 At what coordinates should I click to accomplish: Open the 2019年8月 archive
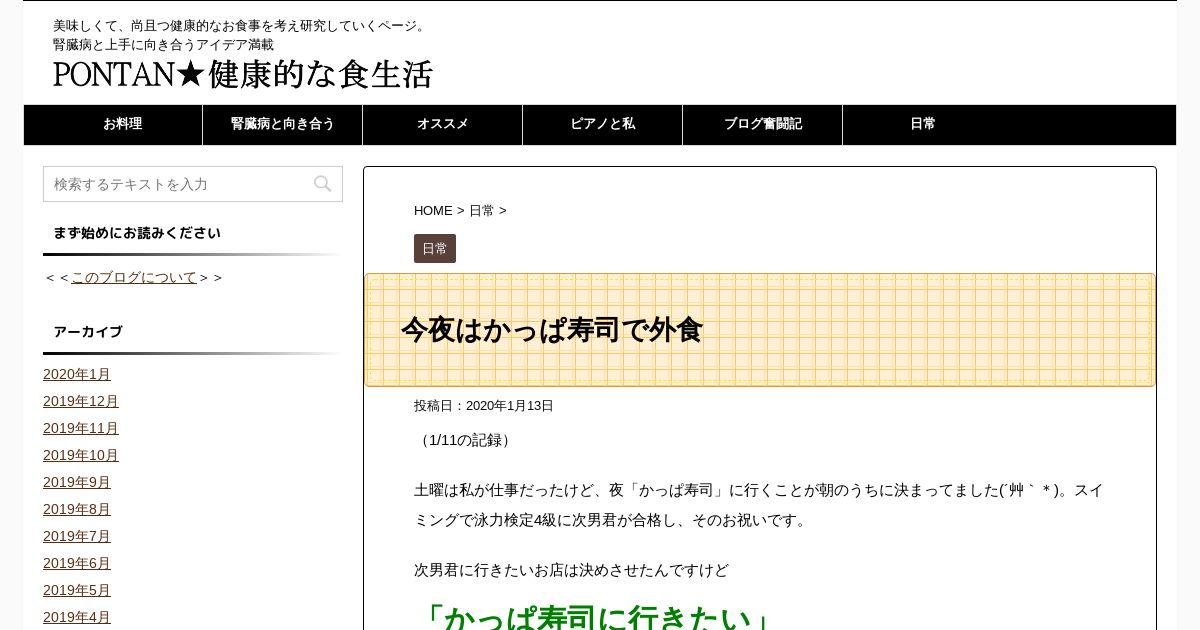tap(77, 509)
